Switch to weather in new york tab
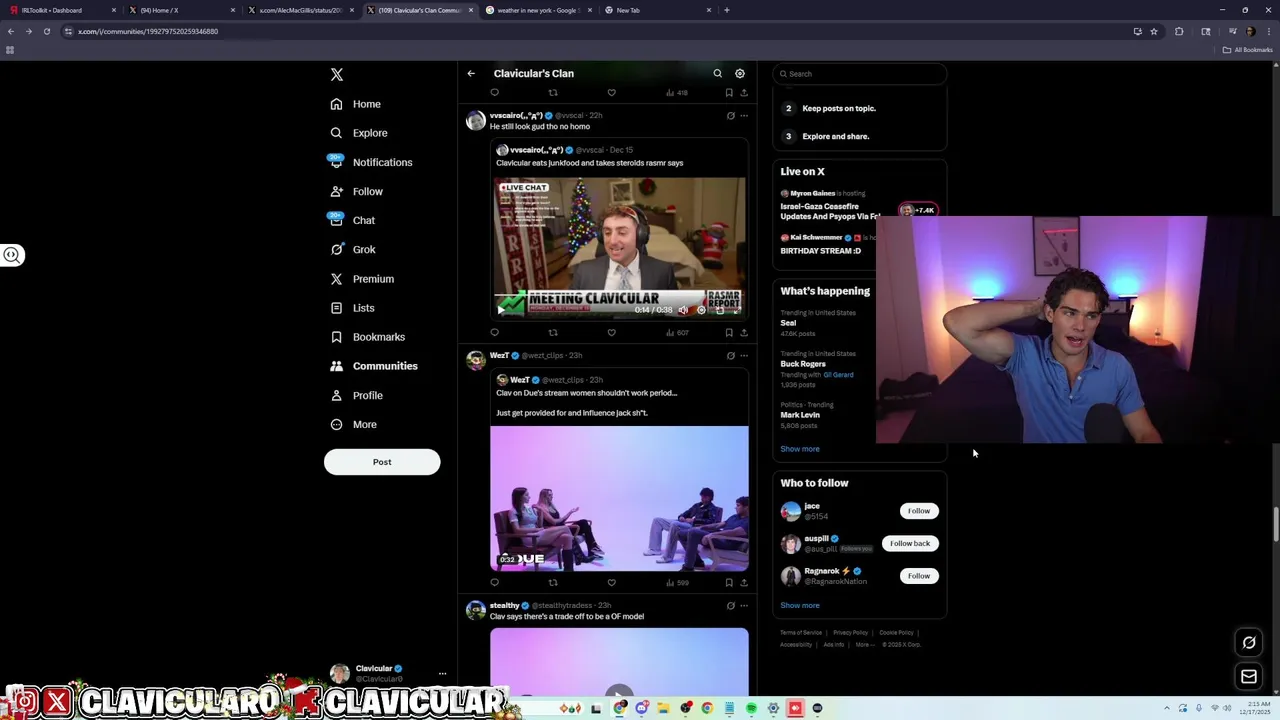 tap(540, 10)
